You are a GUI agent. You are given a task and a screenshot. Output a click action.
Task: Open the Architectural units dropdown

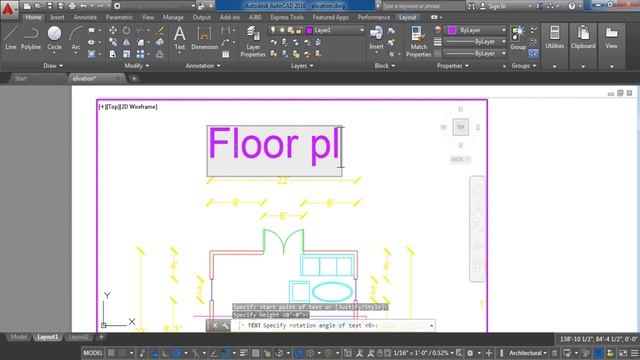point(528,353)
